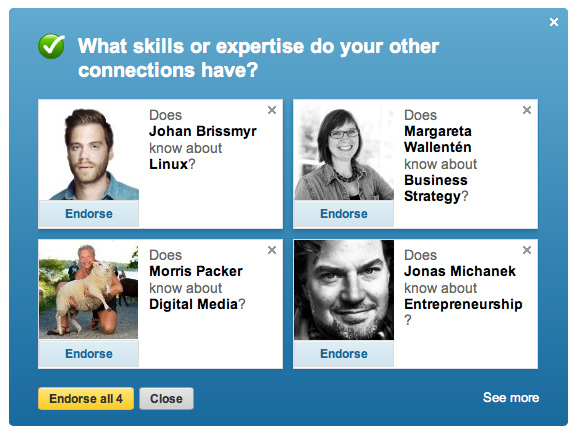This screenshot has width=578, height=434.
Task: Click the Endorse all 4 button
Action: (86, 399)
